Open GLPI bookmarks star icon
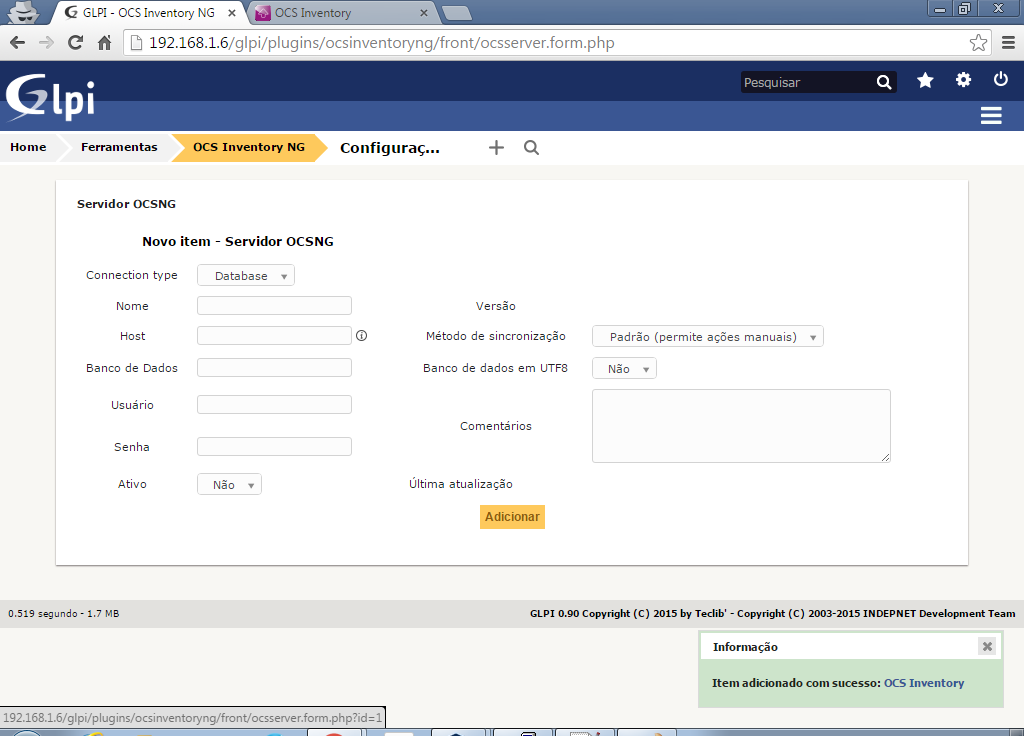1024x736 pixels. (925, 80)
